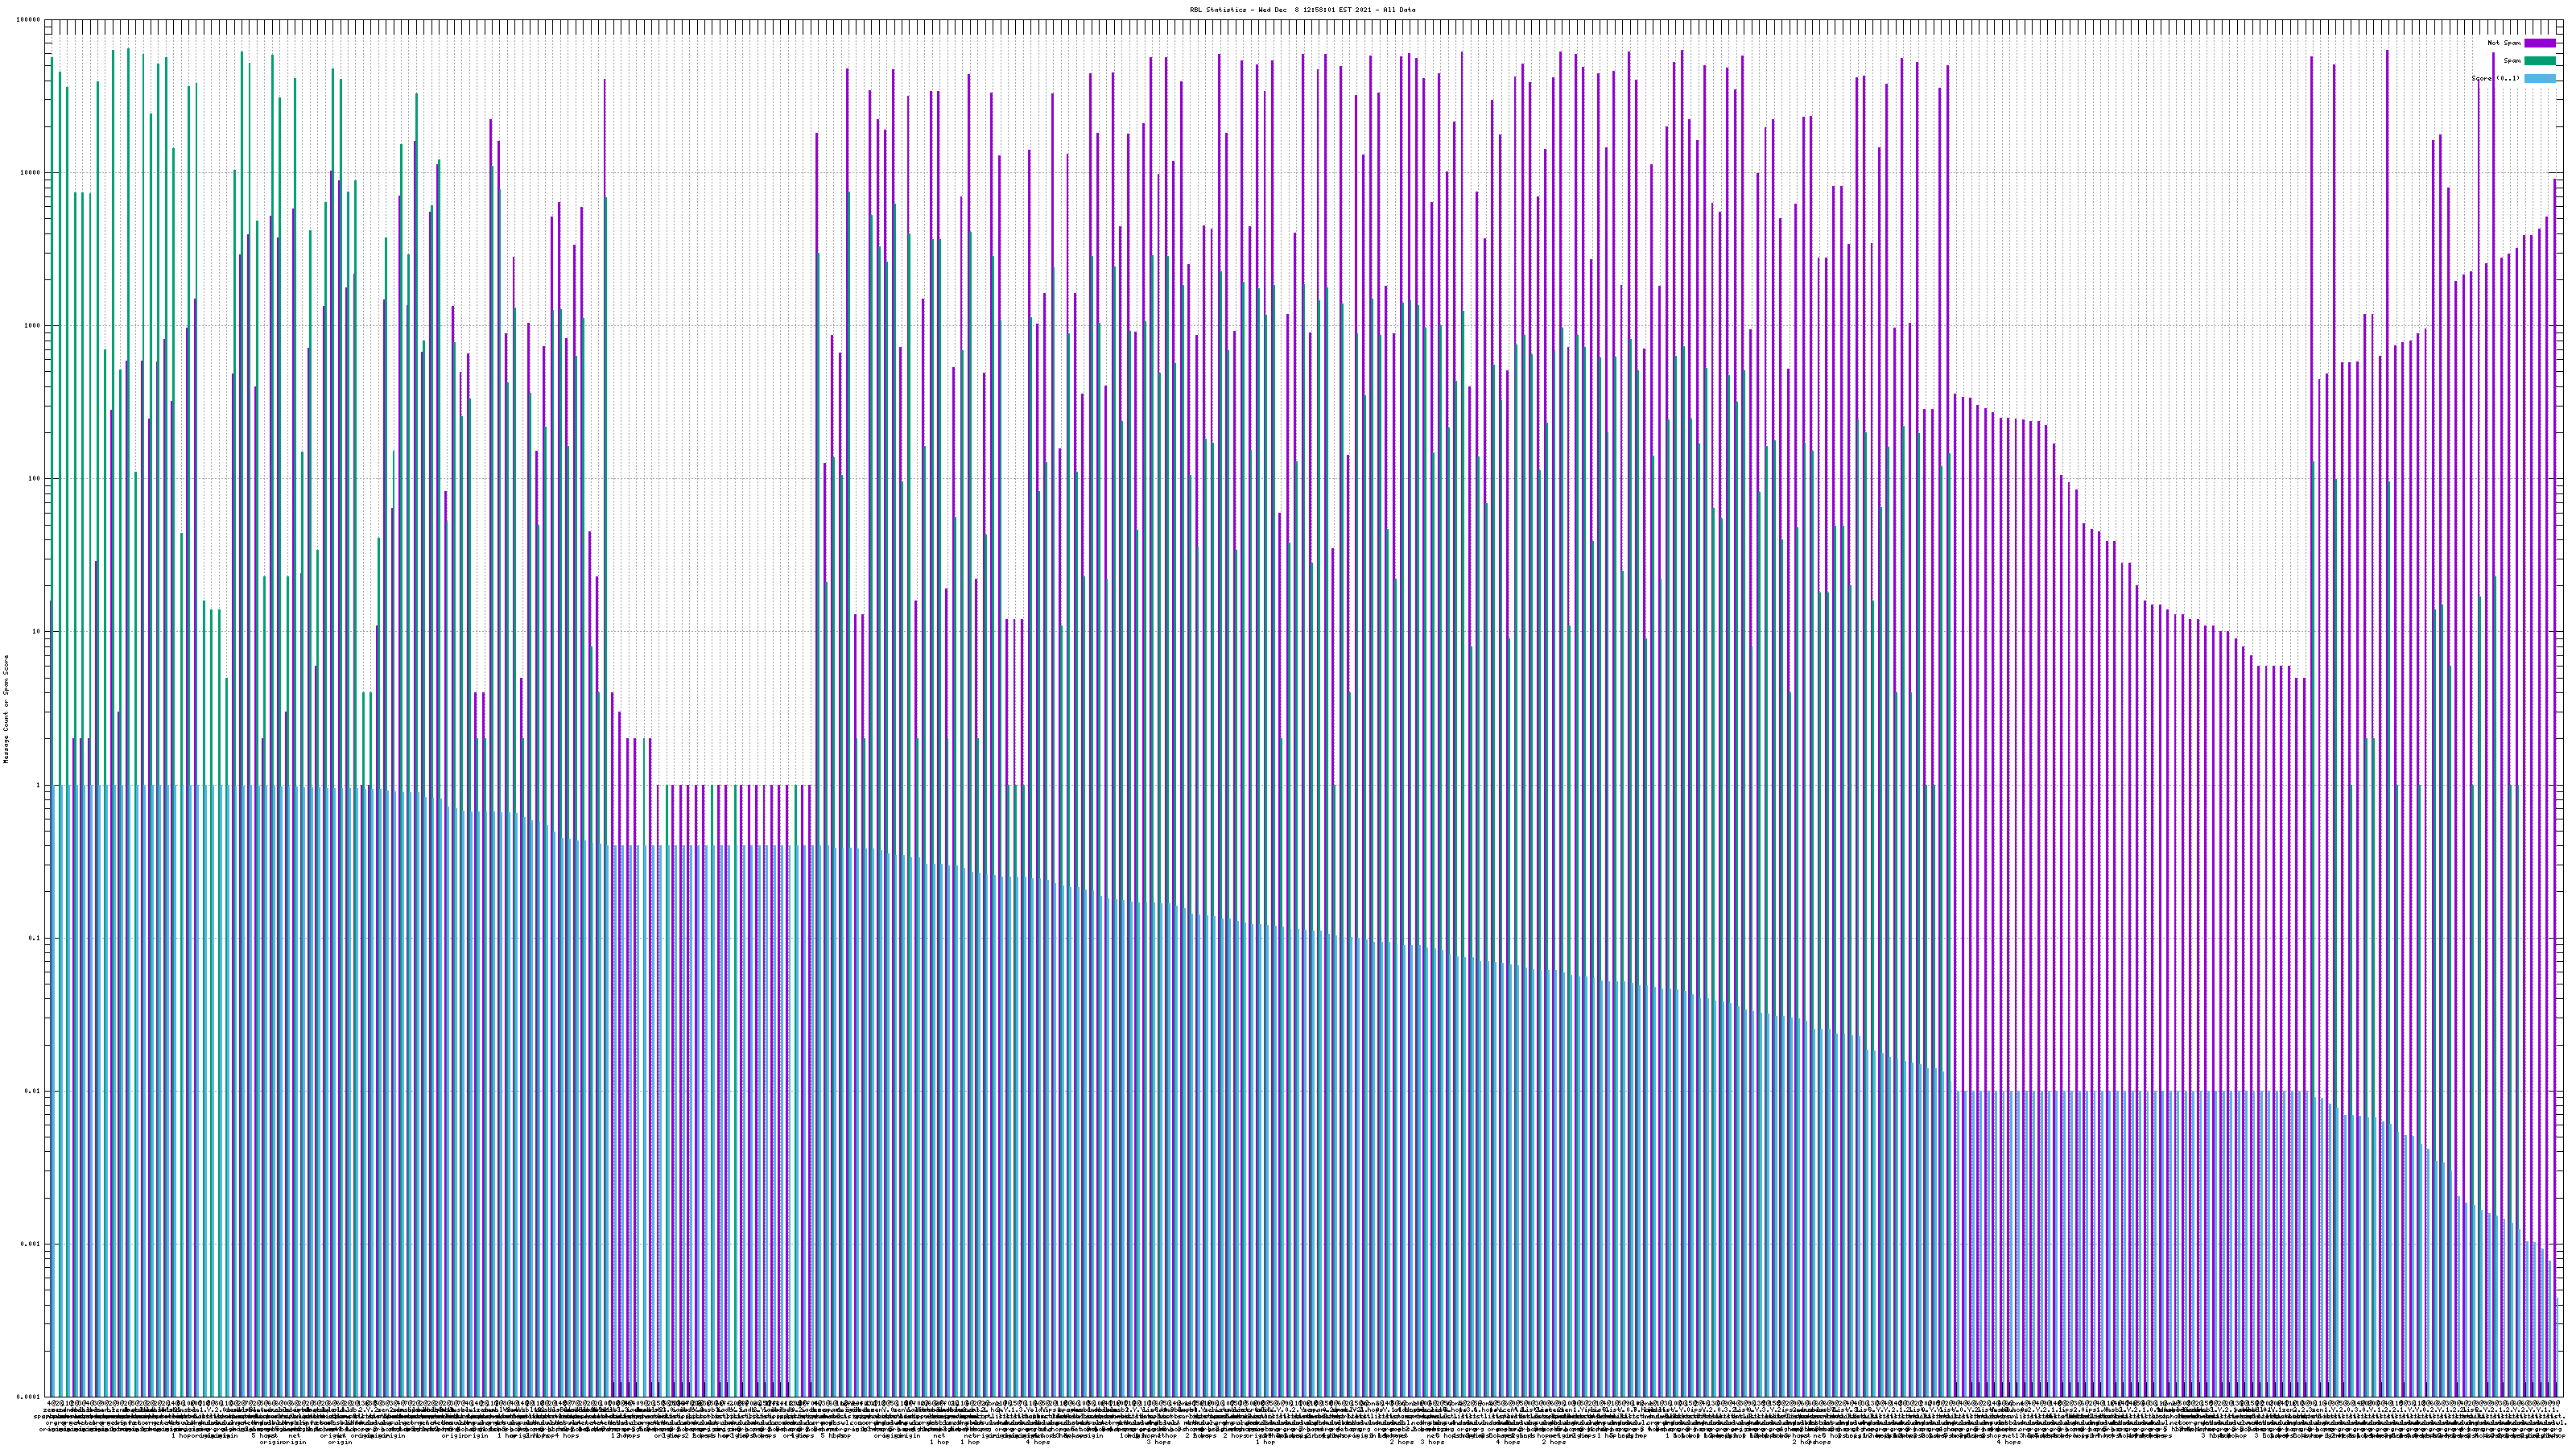Click the 10000 y-axis tick label
This screenshot has height=1449, width=2576.
(x=31, y=172)
